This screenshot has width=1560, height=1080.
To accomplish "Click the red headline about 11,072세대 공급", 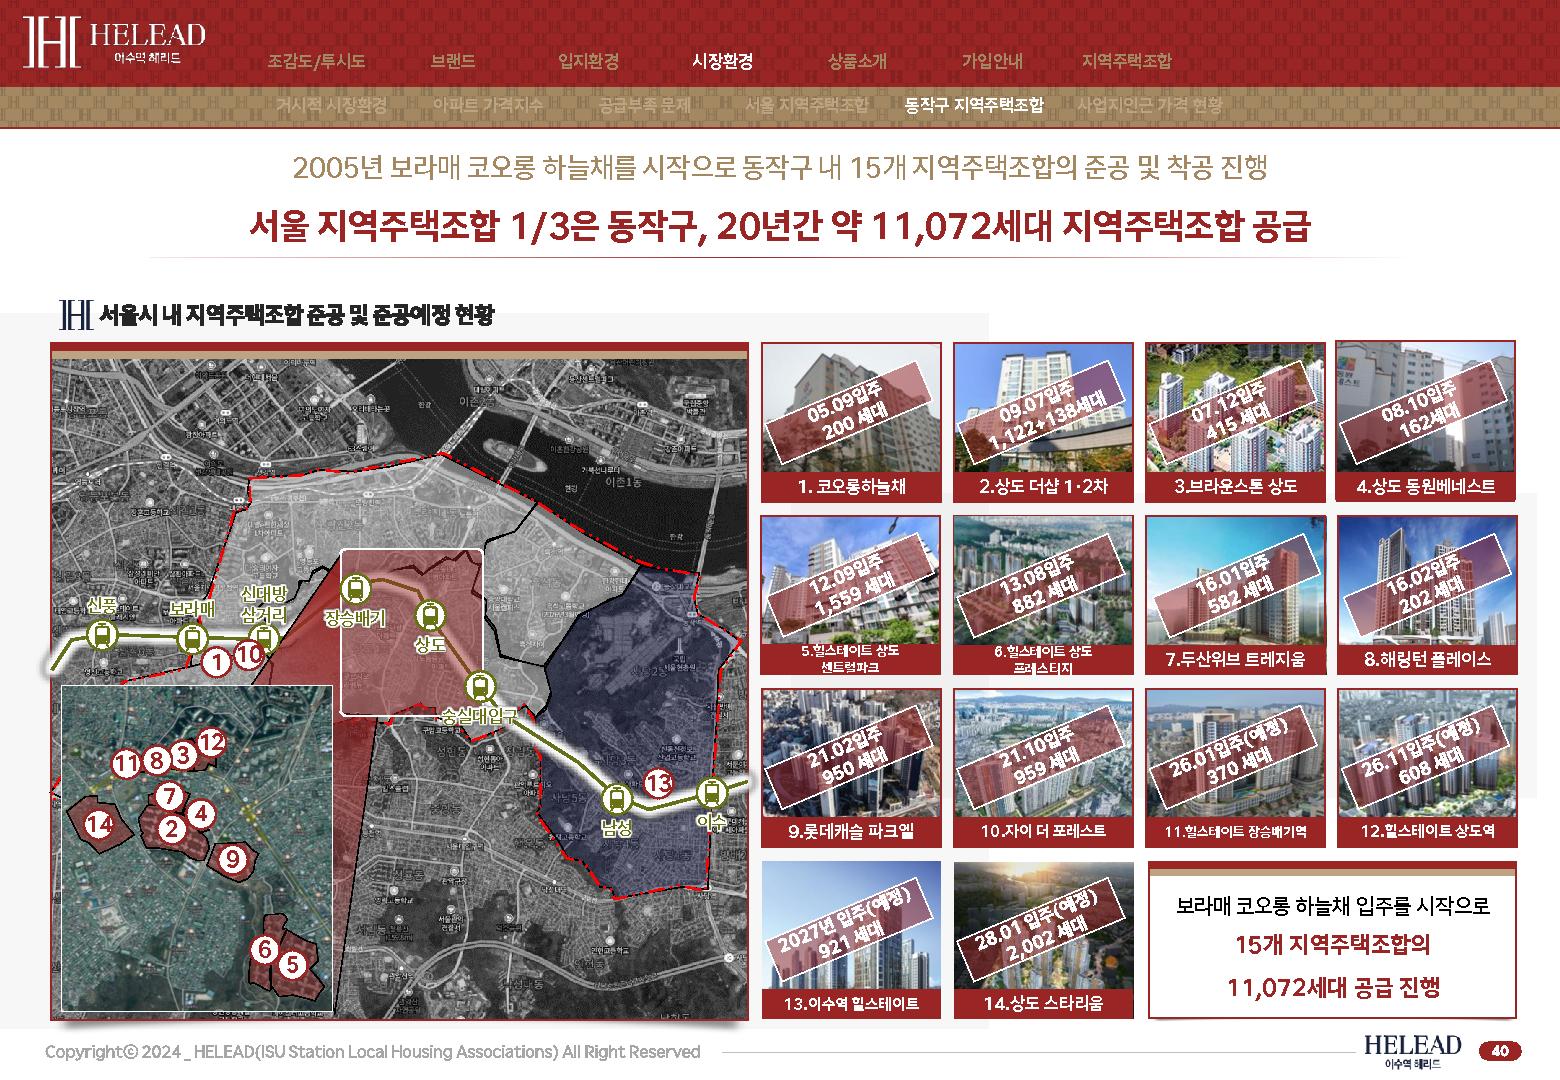I will 779,226.
